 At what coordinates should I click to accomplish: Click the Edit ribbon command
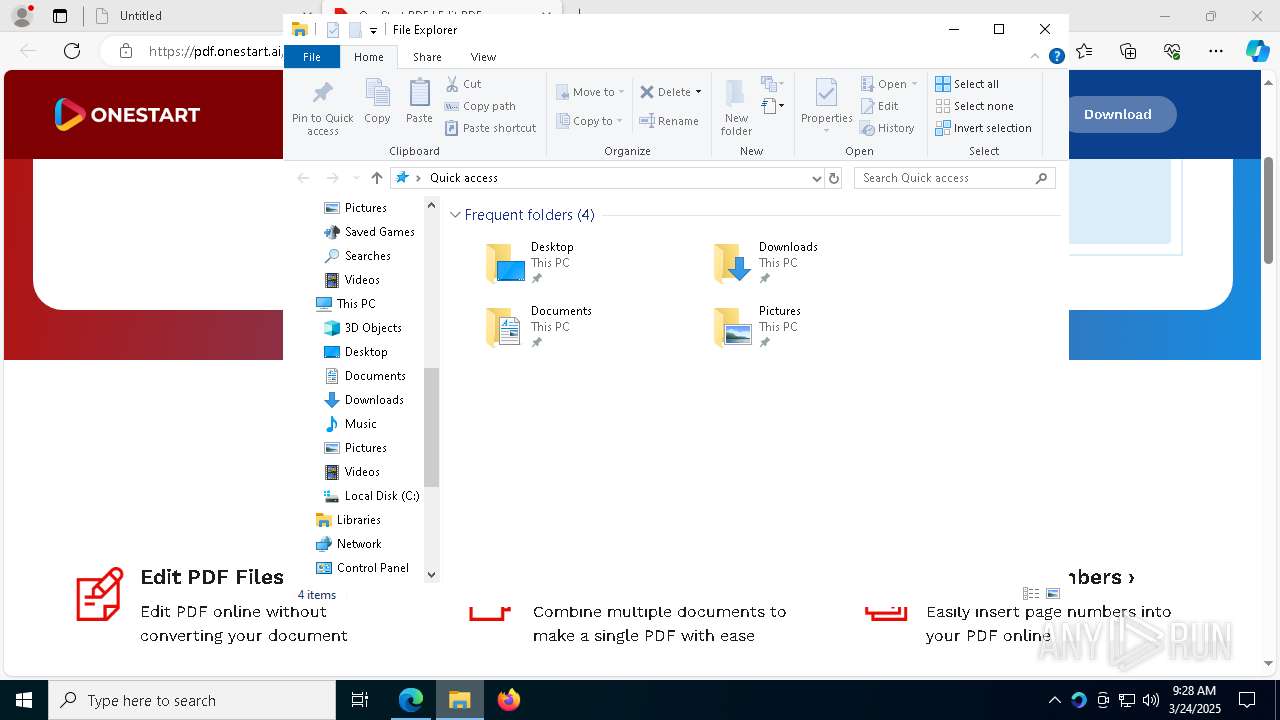coord(880,106)
